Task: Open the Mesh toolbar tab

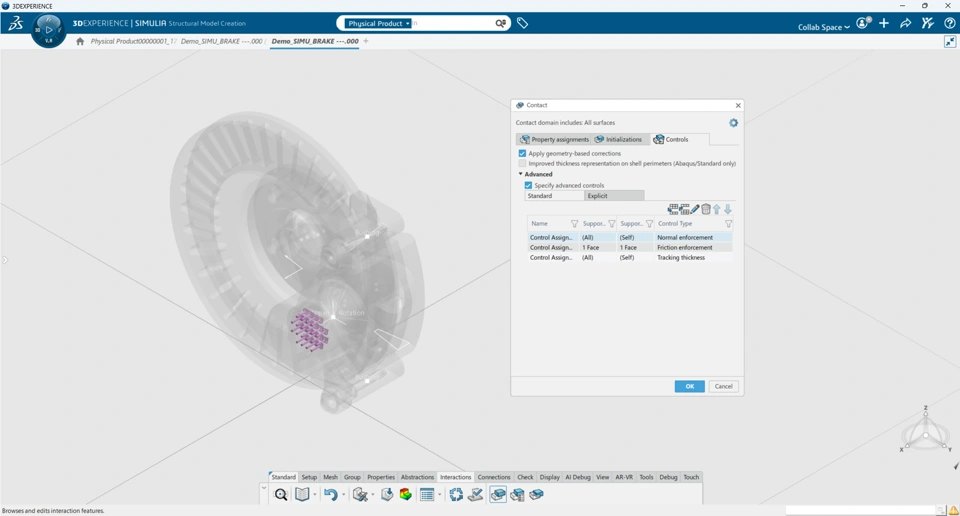Action: click(x=331, y=477)
